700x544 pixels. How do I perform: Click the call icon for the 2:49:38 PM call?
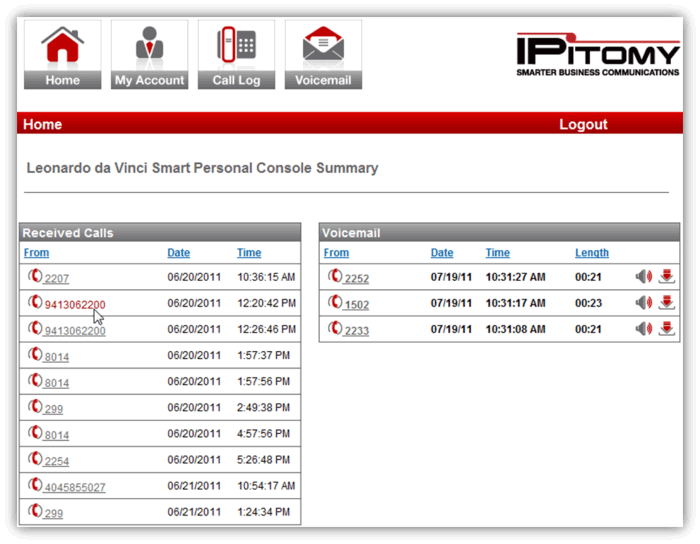point(35,407)
